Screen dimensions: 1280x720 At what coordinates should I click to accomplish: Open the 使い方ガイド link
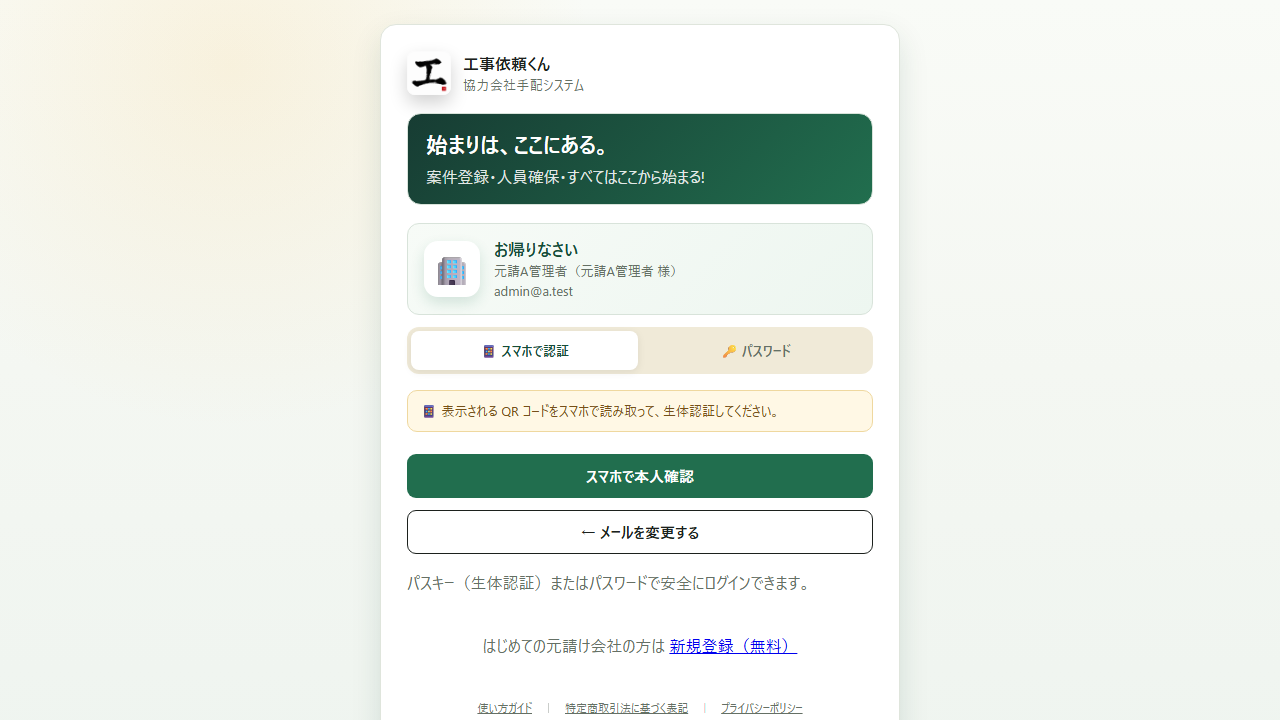click(505, 708)
